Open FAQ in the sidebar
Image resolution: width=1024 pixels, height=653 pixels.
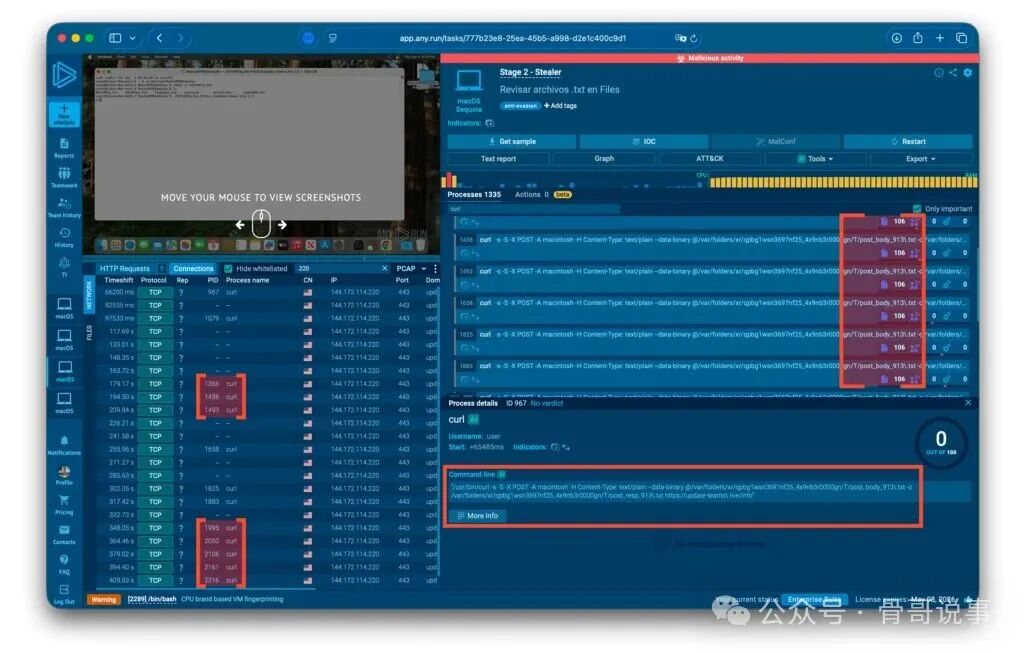click(x=64, y=564)
